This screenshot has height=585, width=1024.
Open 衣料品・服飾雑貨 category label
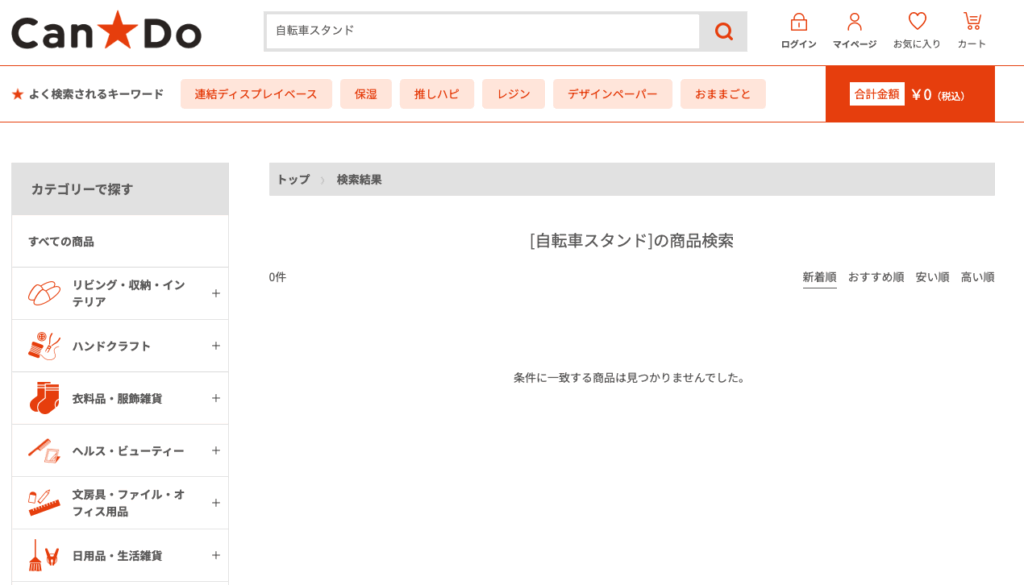[117, 398]
